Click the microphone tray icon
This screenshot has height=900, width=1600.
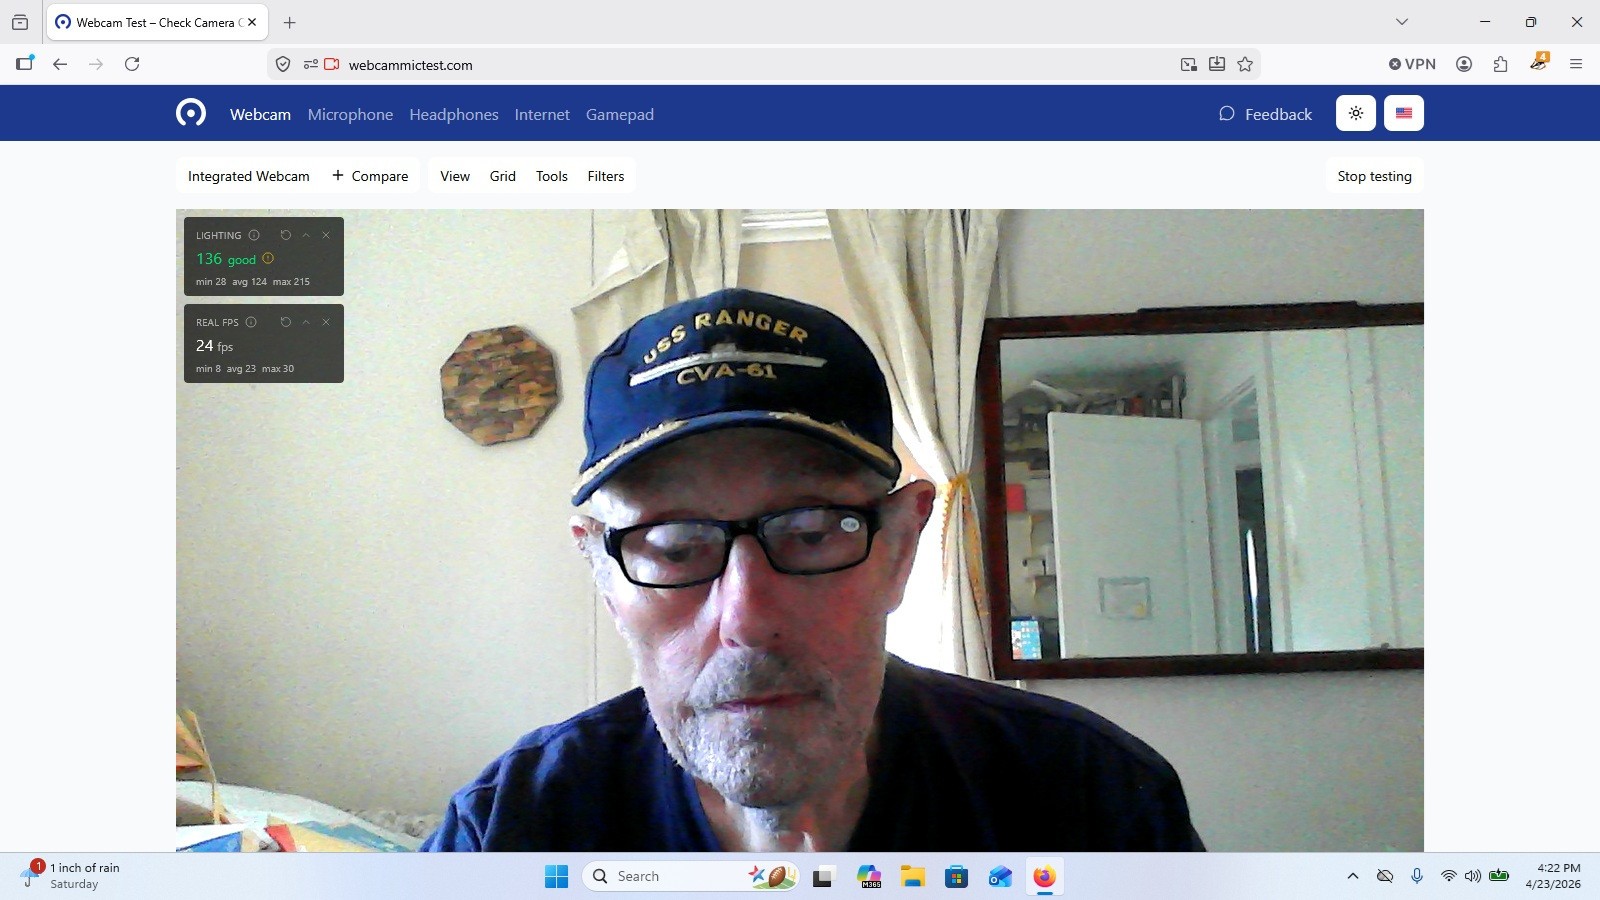click(x=1417, y=876)
